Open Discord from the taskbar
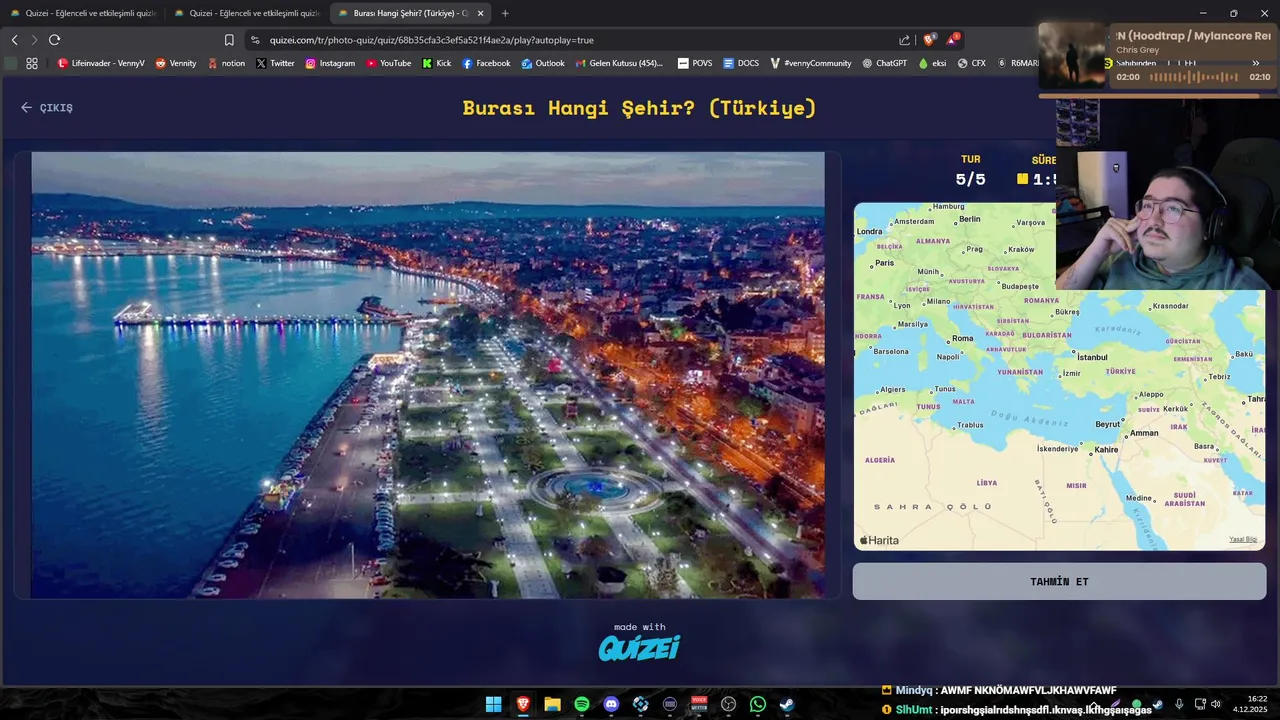The image size is (1280, 720). [x=611, y=704]
